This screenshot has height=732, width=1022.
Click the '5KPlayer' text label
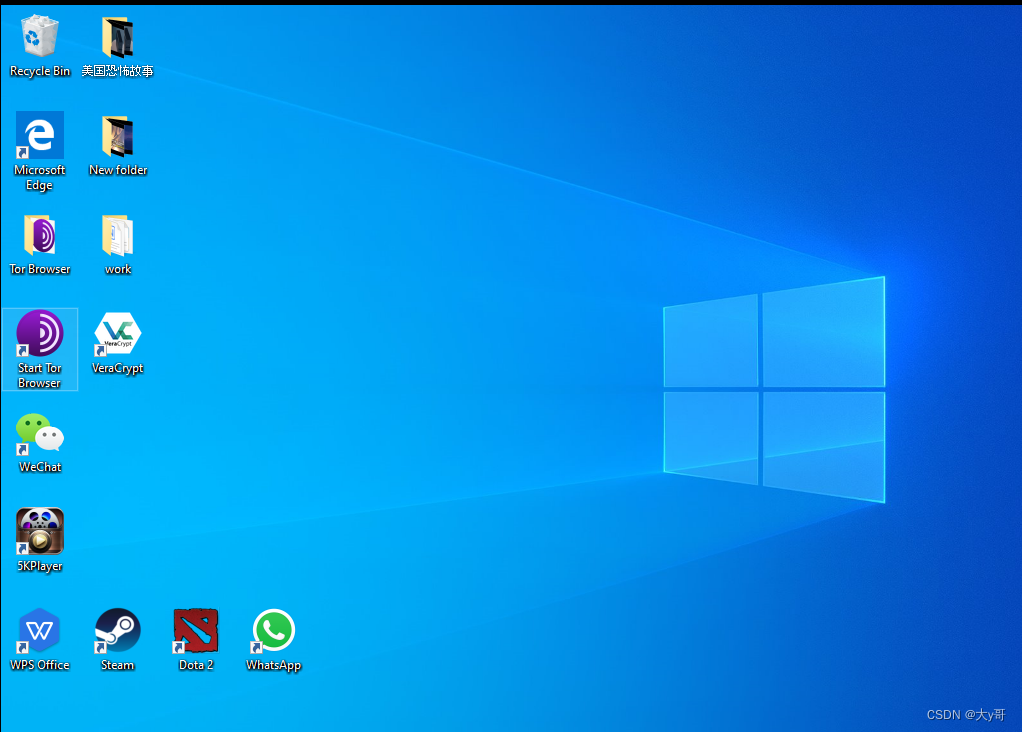pos(40,566)
